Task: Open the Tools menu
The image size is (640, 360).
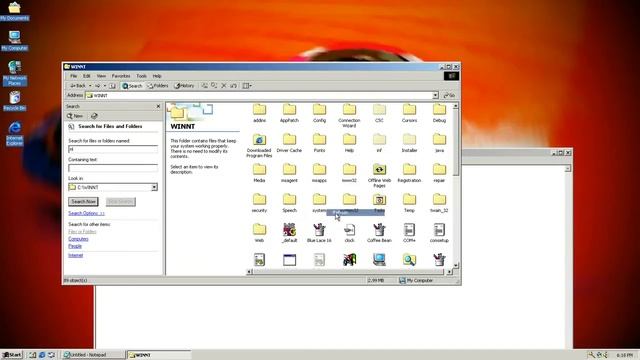Action: click(x=141, y=76)
